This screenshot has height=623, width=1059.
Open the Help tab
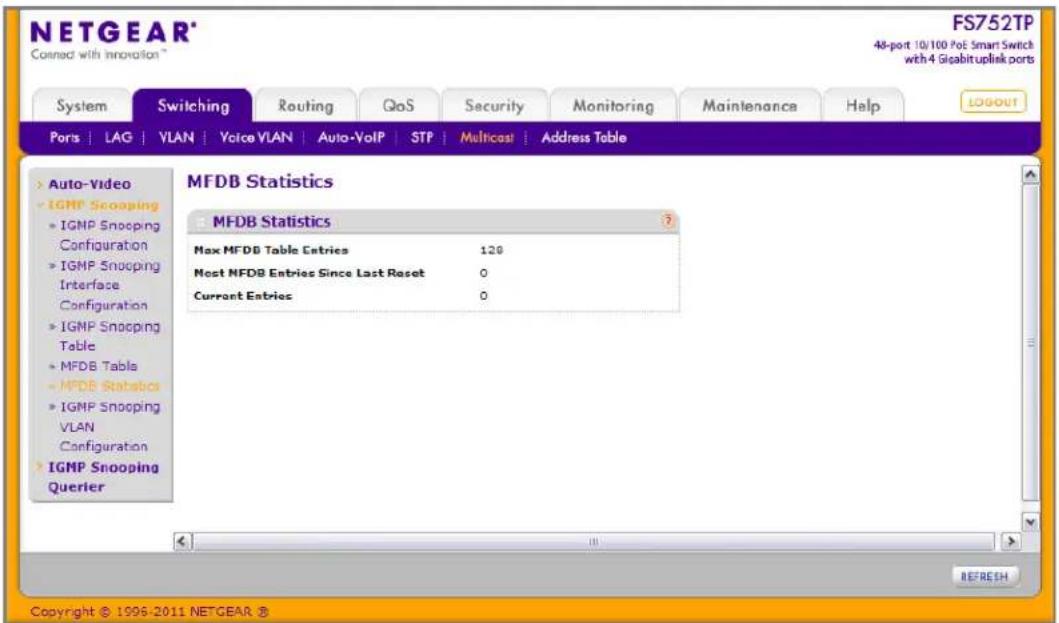[862, 106]
